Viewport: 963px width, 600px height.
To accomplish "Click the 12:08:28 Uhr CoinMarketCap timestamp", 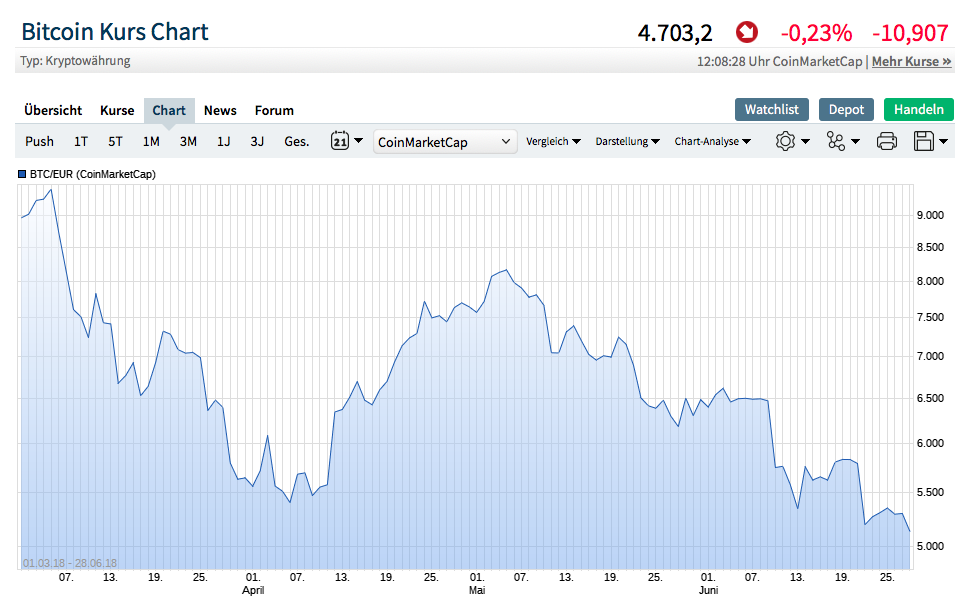I will pos(779,61).
